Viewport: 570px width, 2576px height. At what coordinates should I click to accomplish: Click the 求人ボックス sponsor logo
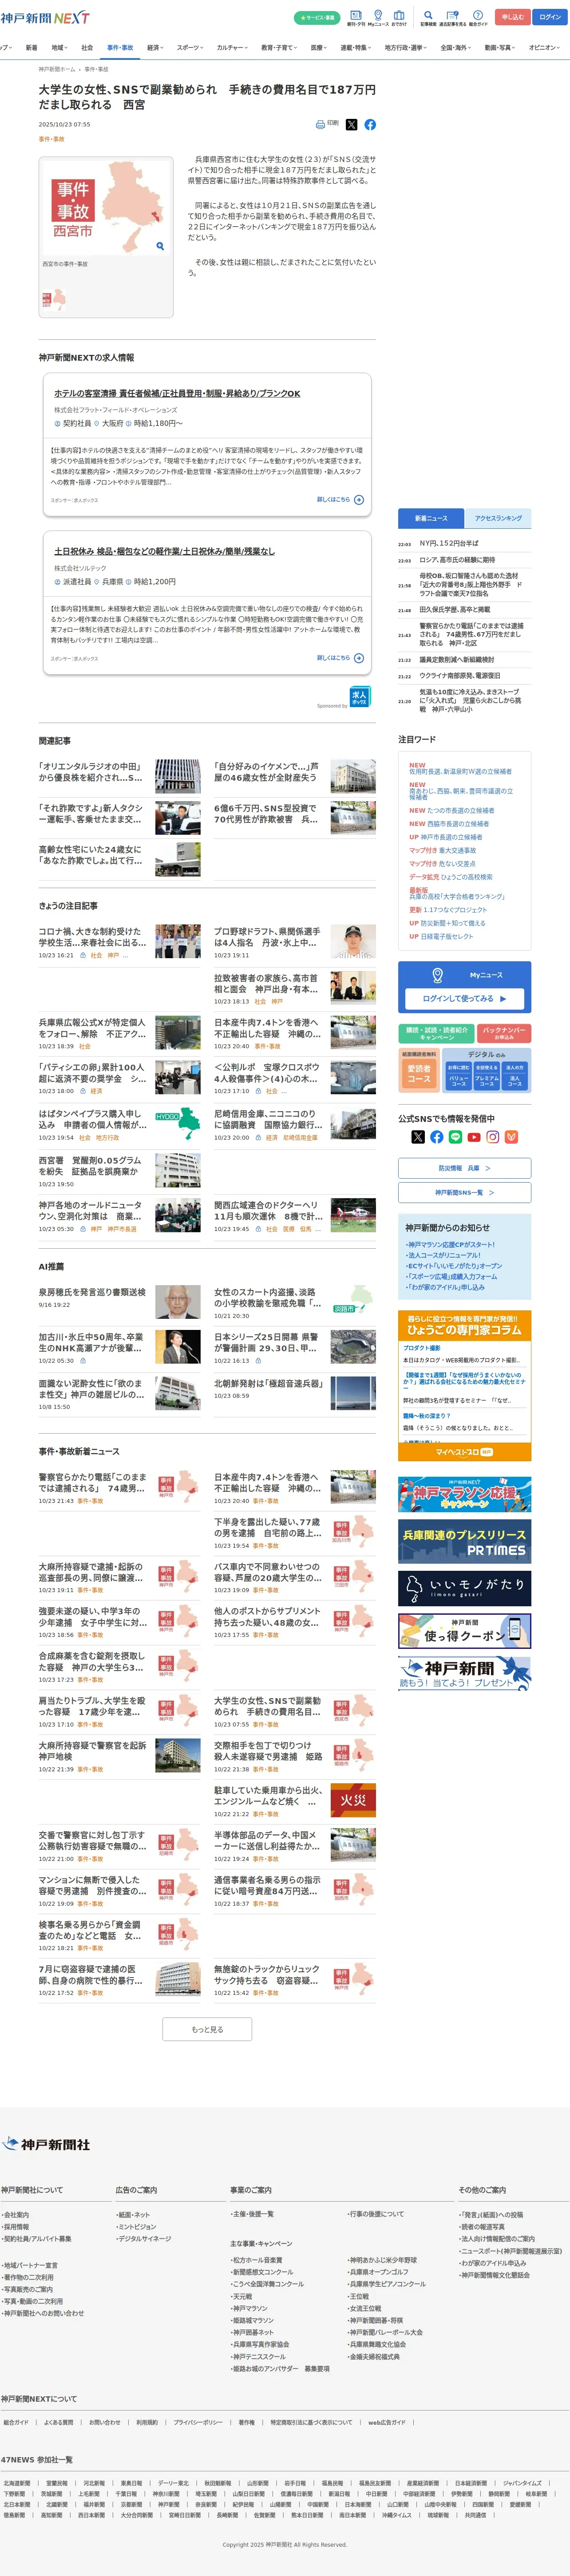pos(360,697)
